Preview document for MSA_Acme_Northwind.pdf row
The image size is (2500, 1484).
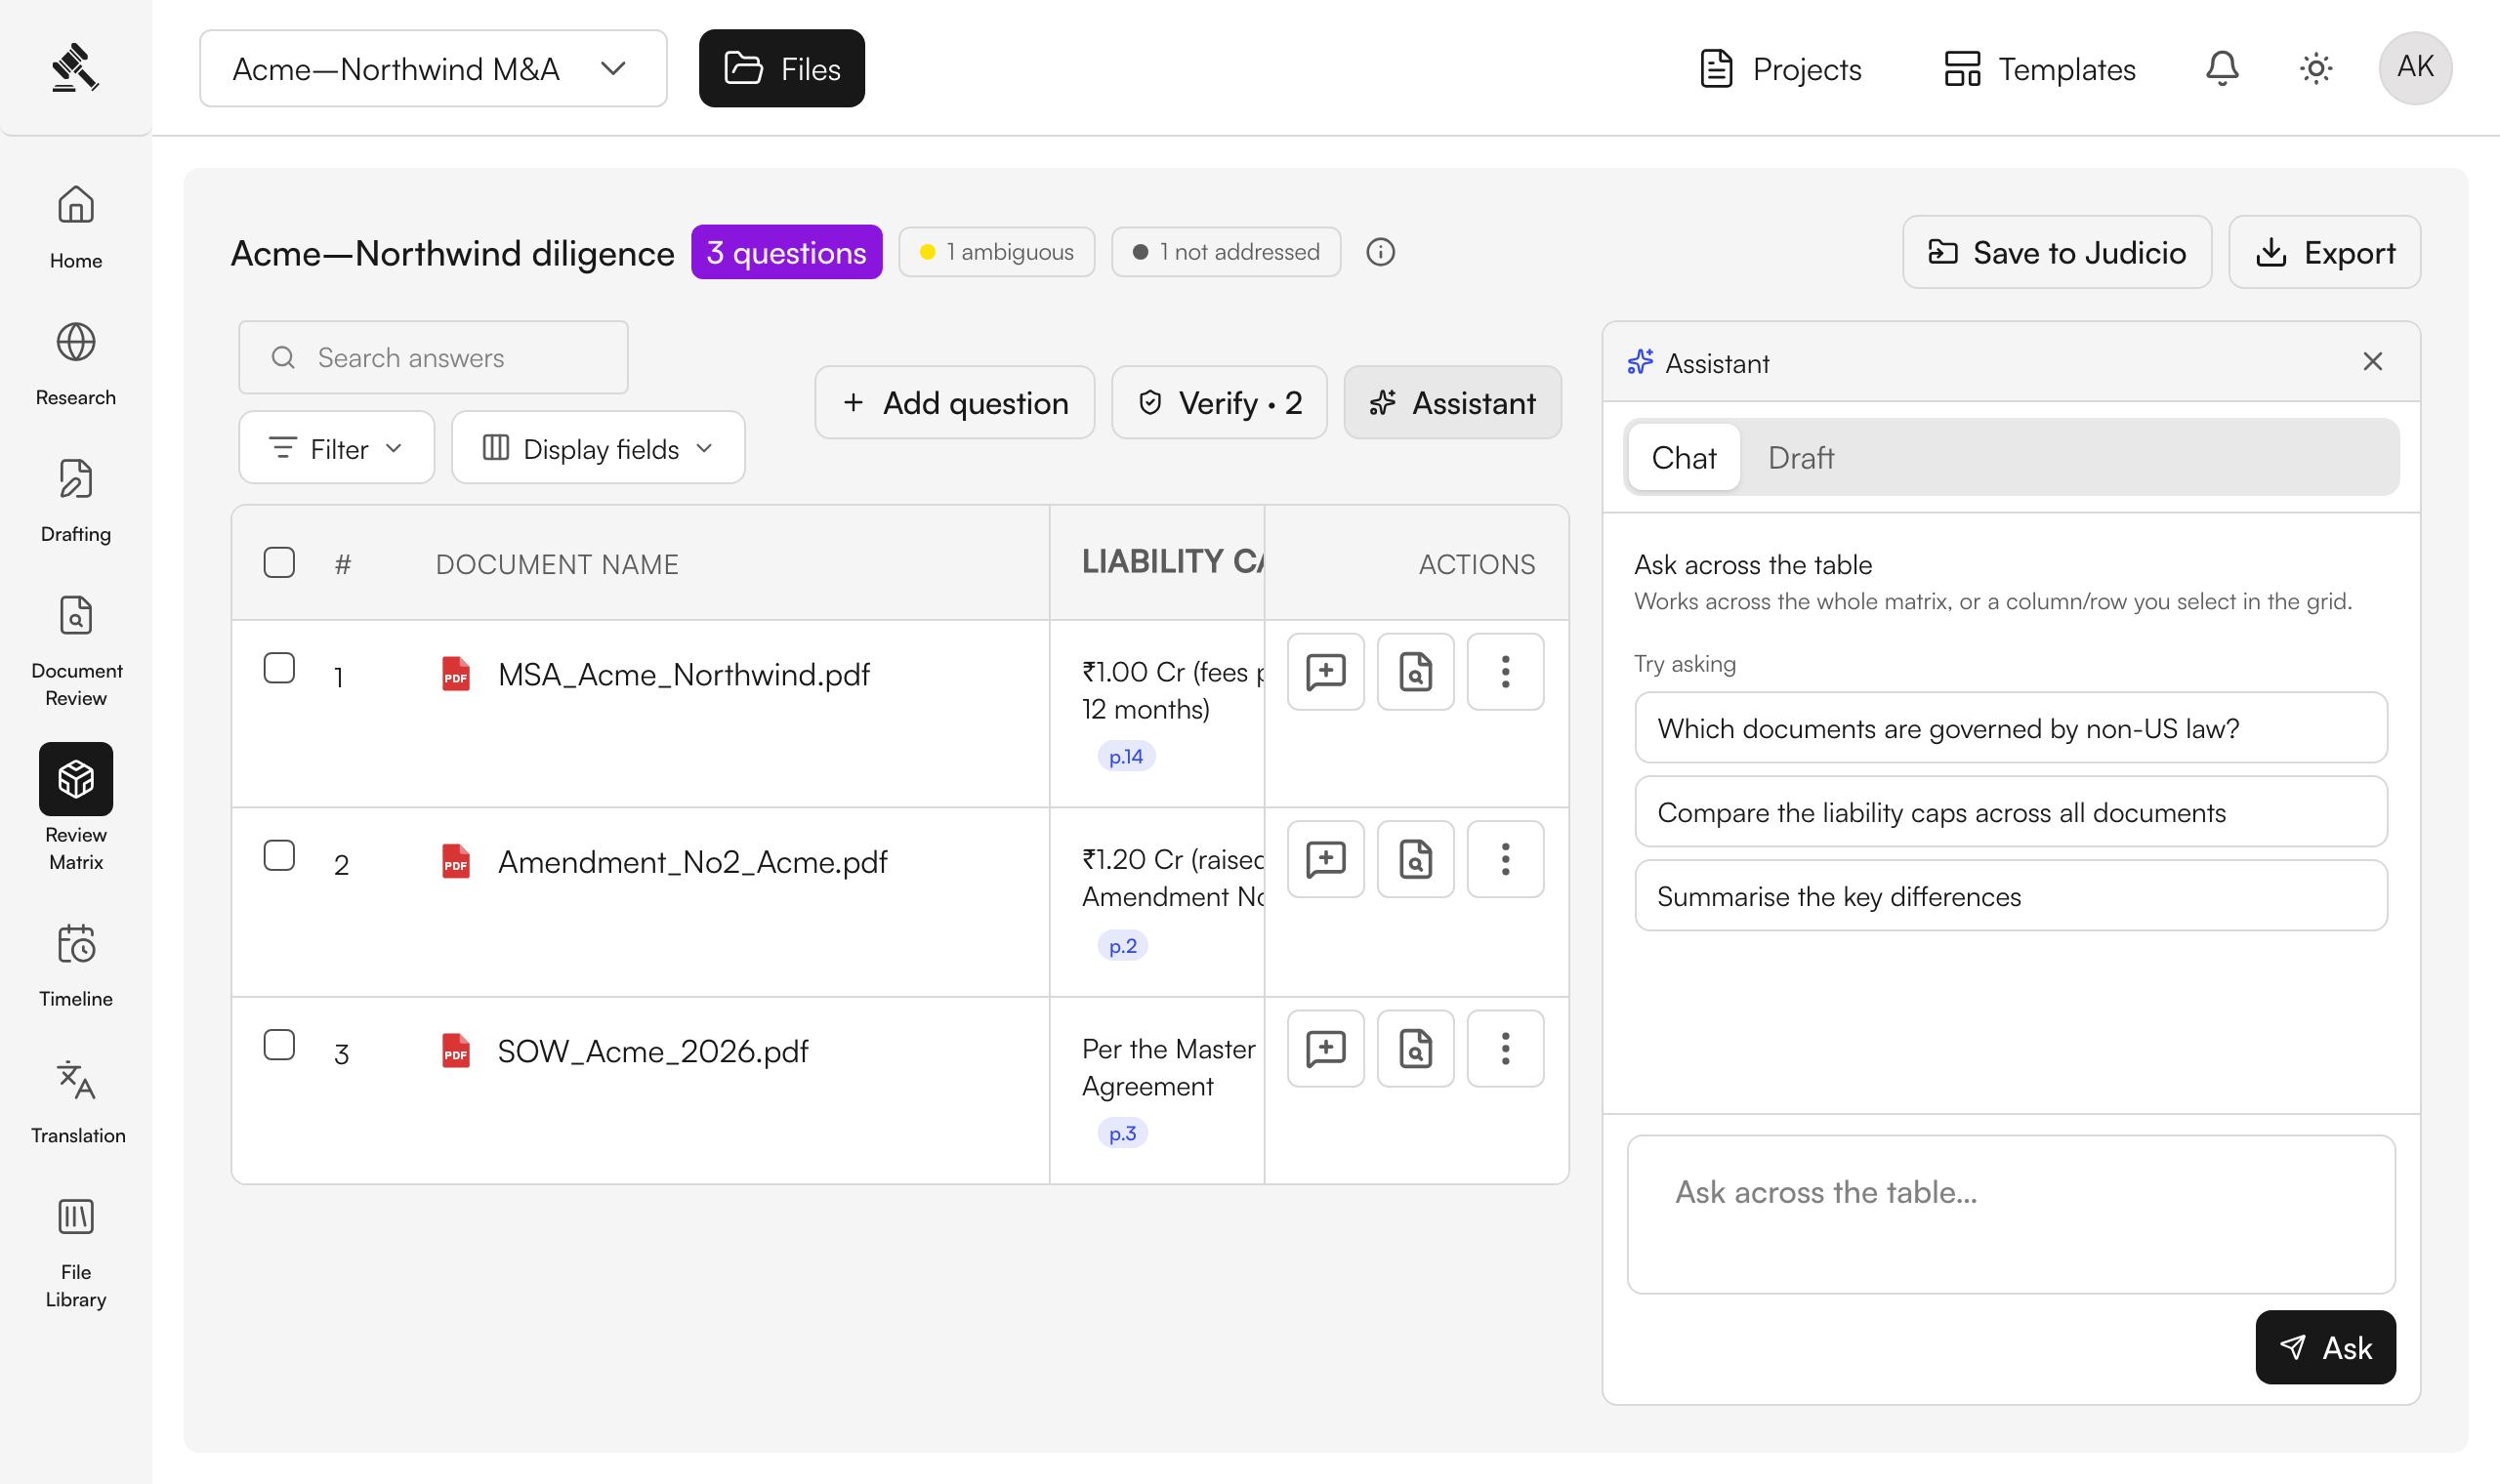tap(1415, 671)
